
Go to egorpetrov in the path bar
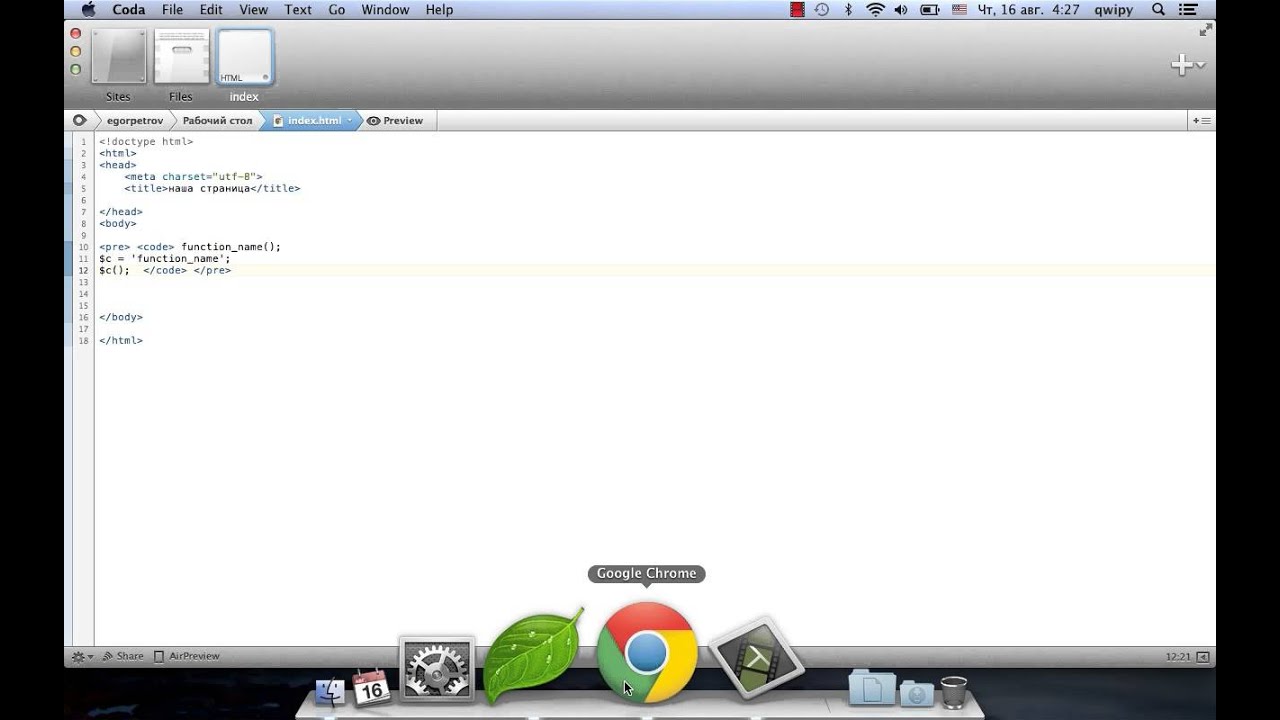[134, 120]
